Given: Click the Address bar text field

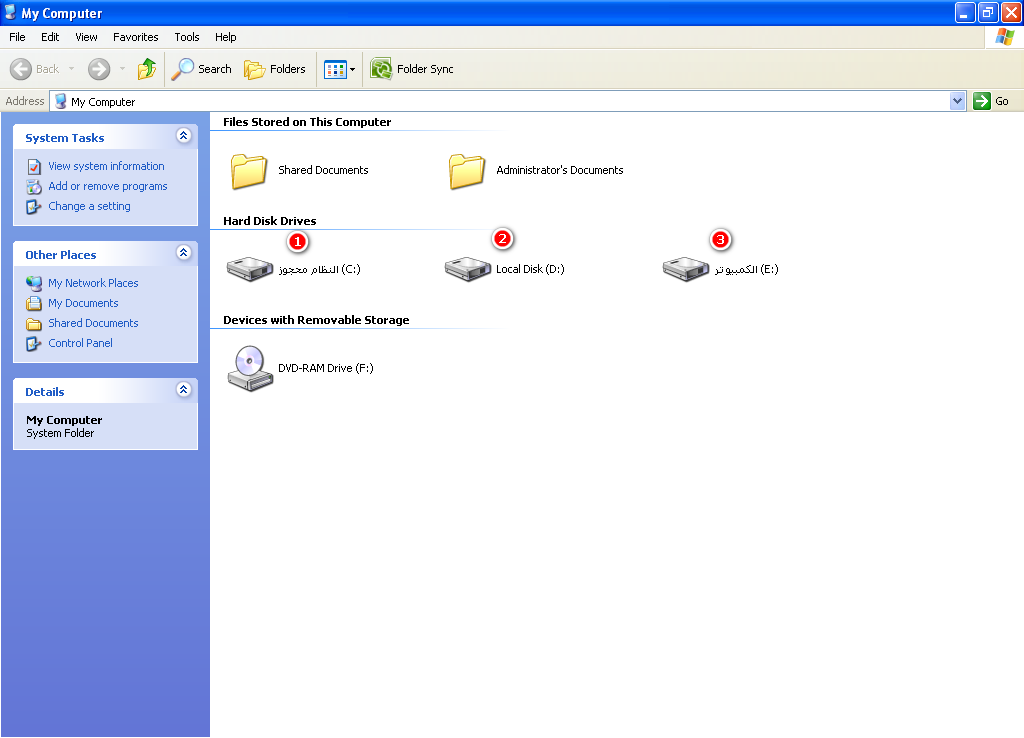Looking at the screenshot, I should point(500,101).
